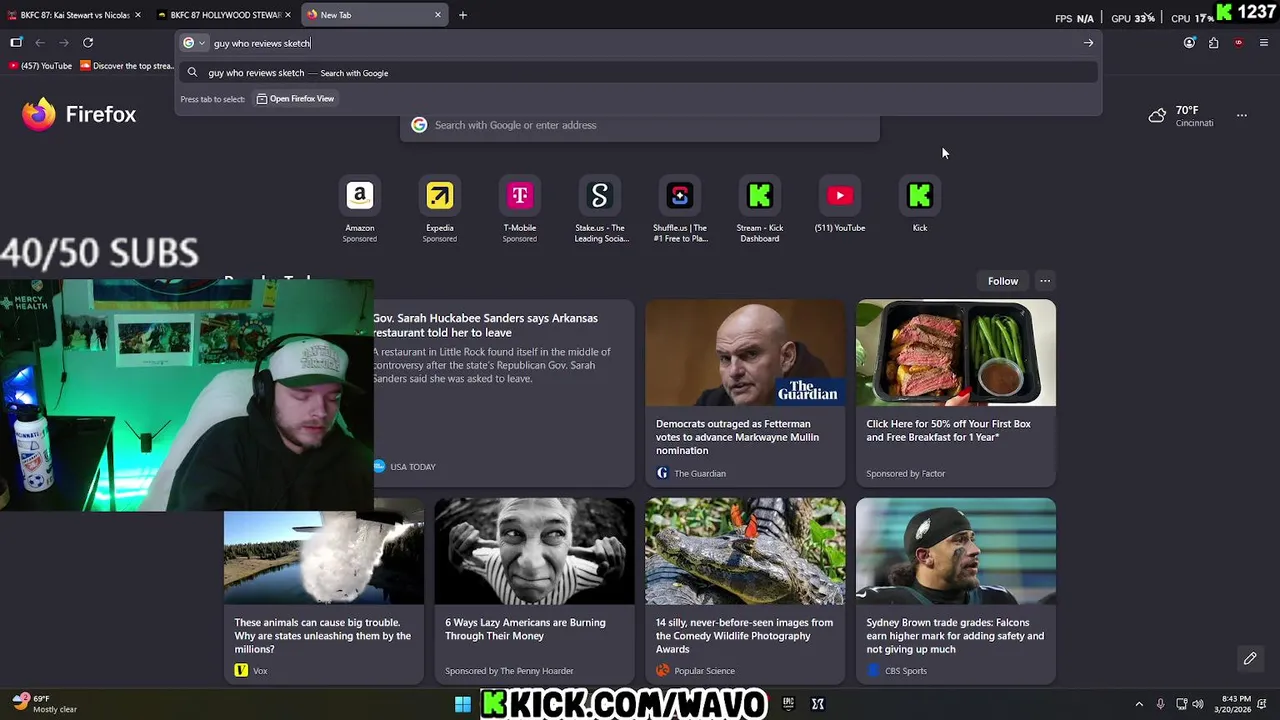Image resolution: width=1280 pixels, height=720 pixels.
Task: Open Click Here for 50% off ad
Action: point(948,430)
